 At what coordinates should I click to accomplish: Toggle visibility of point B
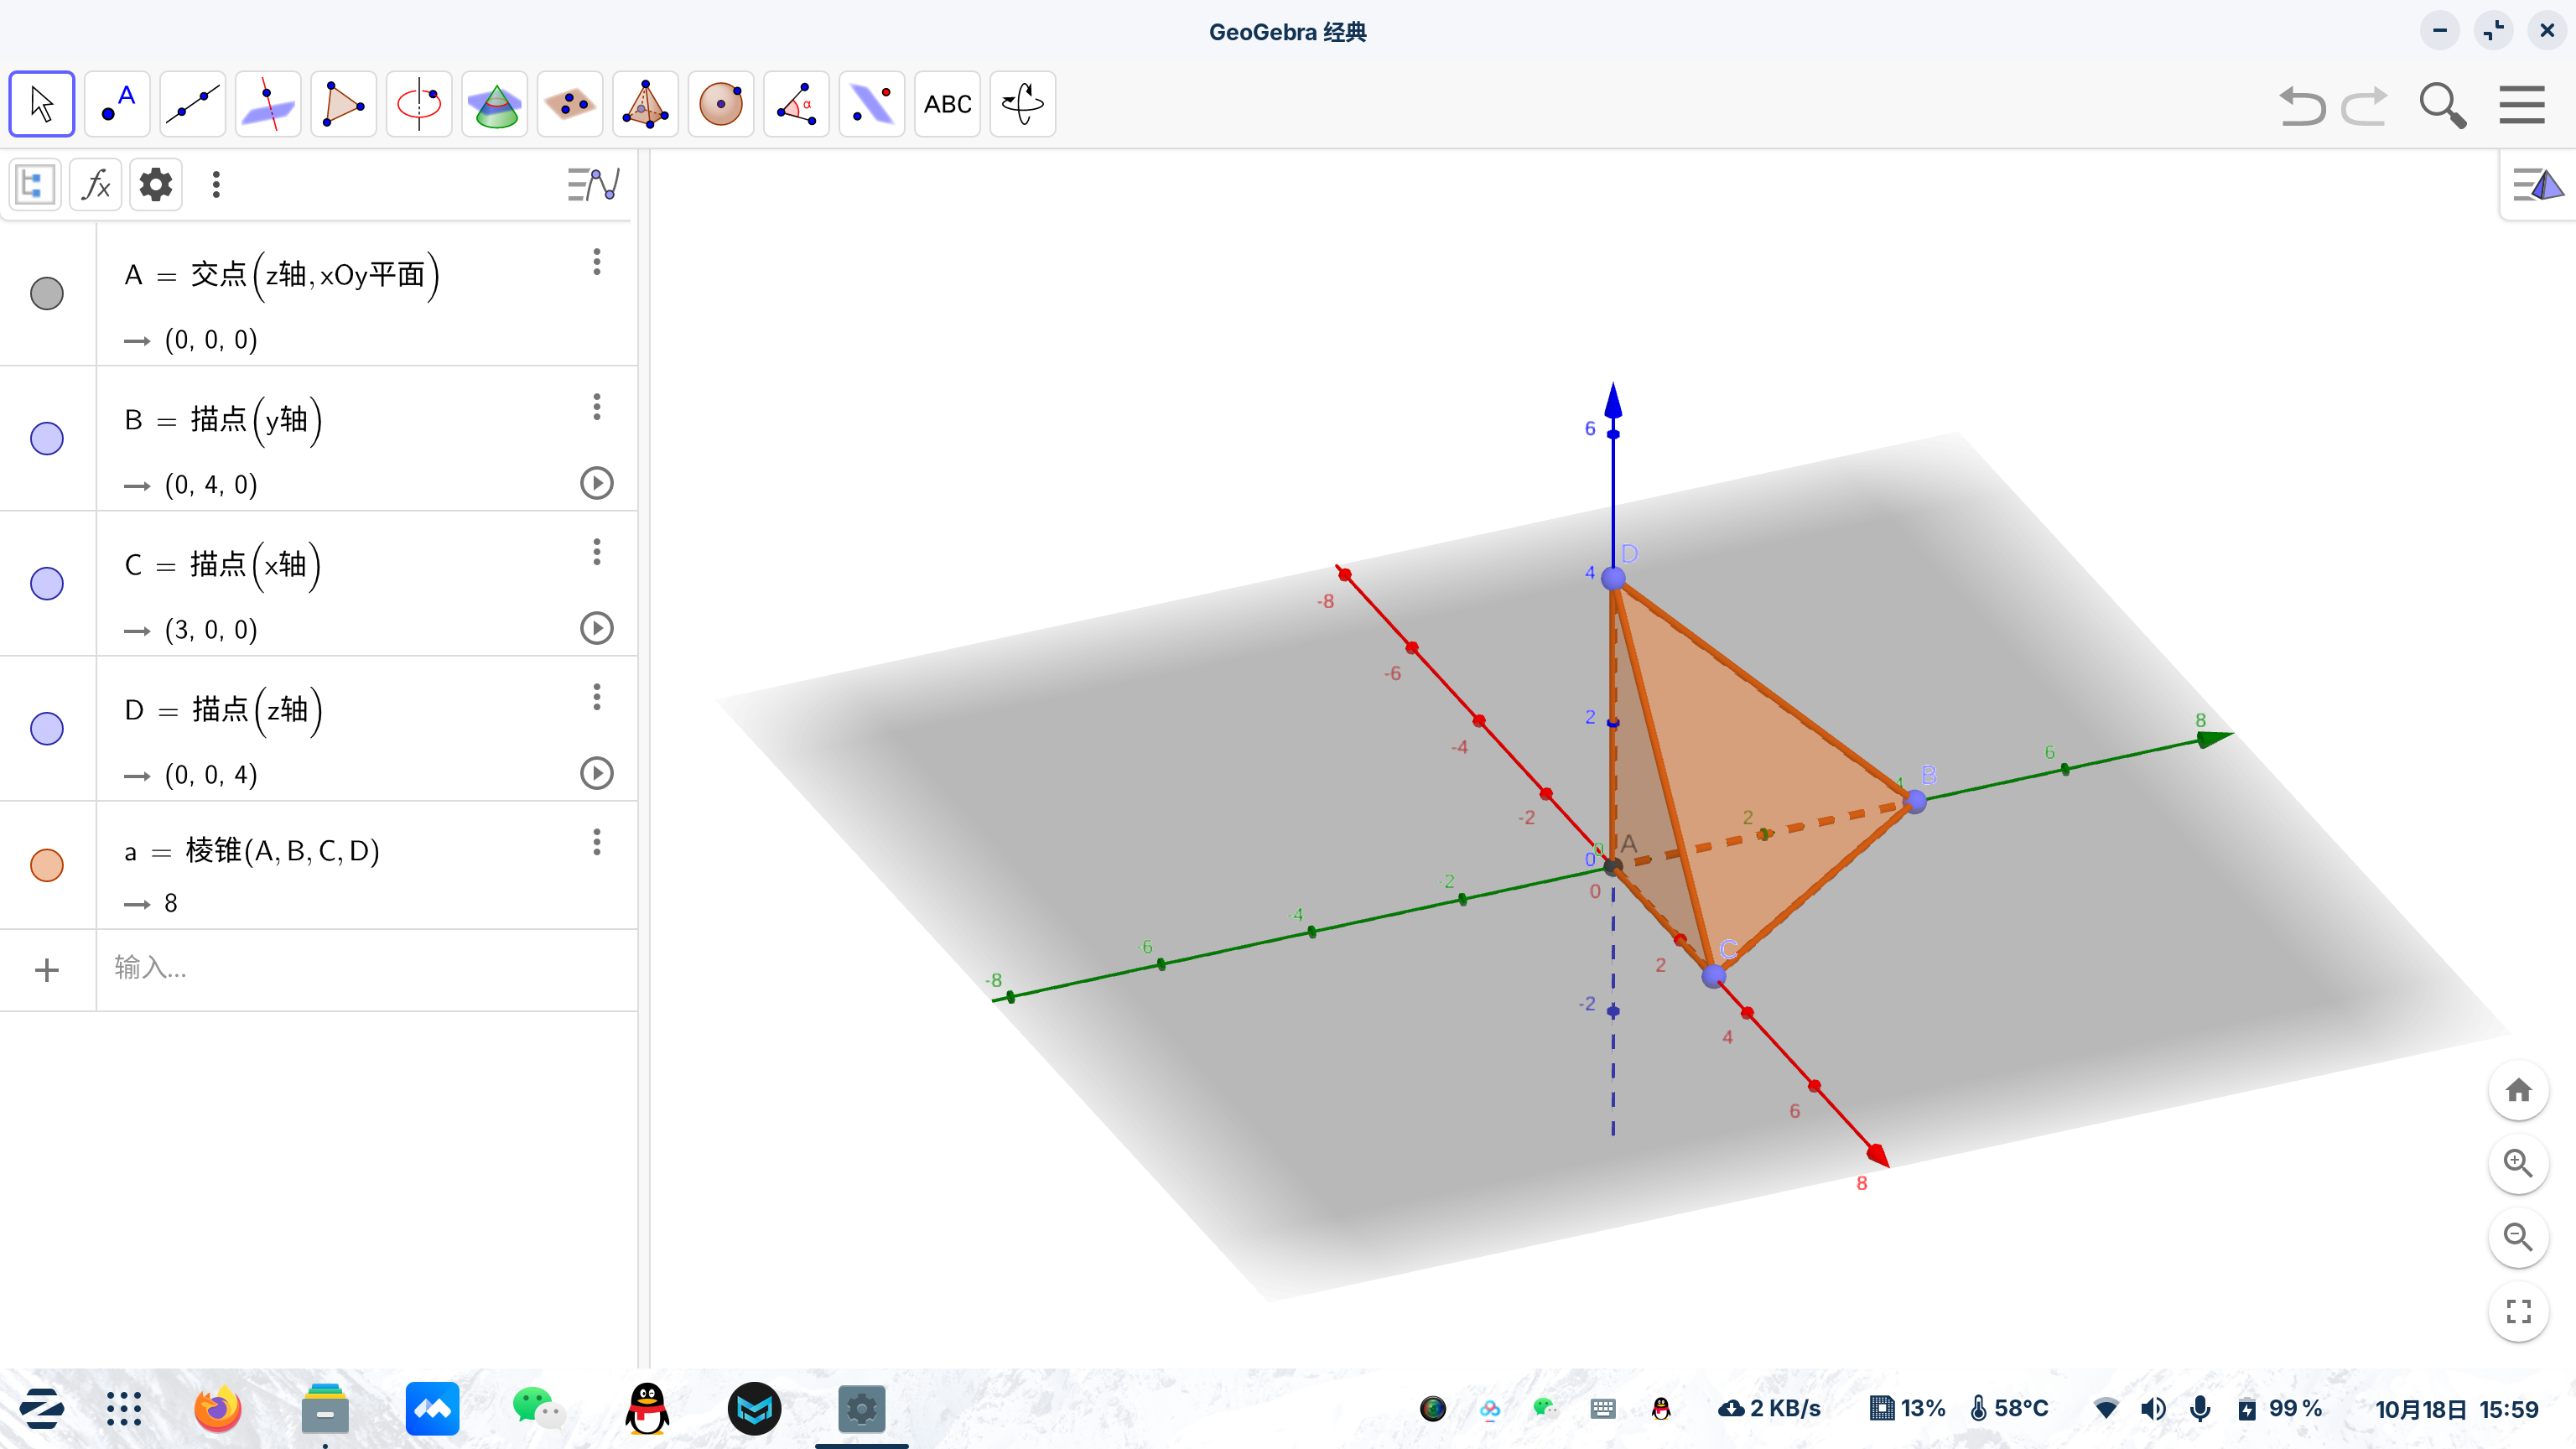[47, 438]
